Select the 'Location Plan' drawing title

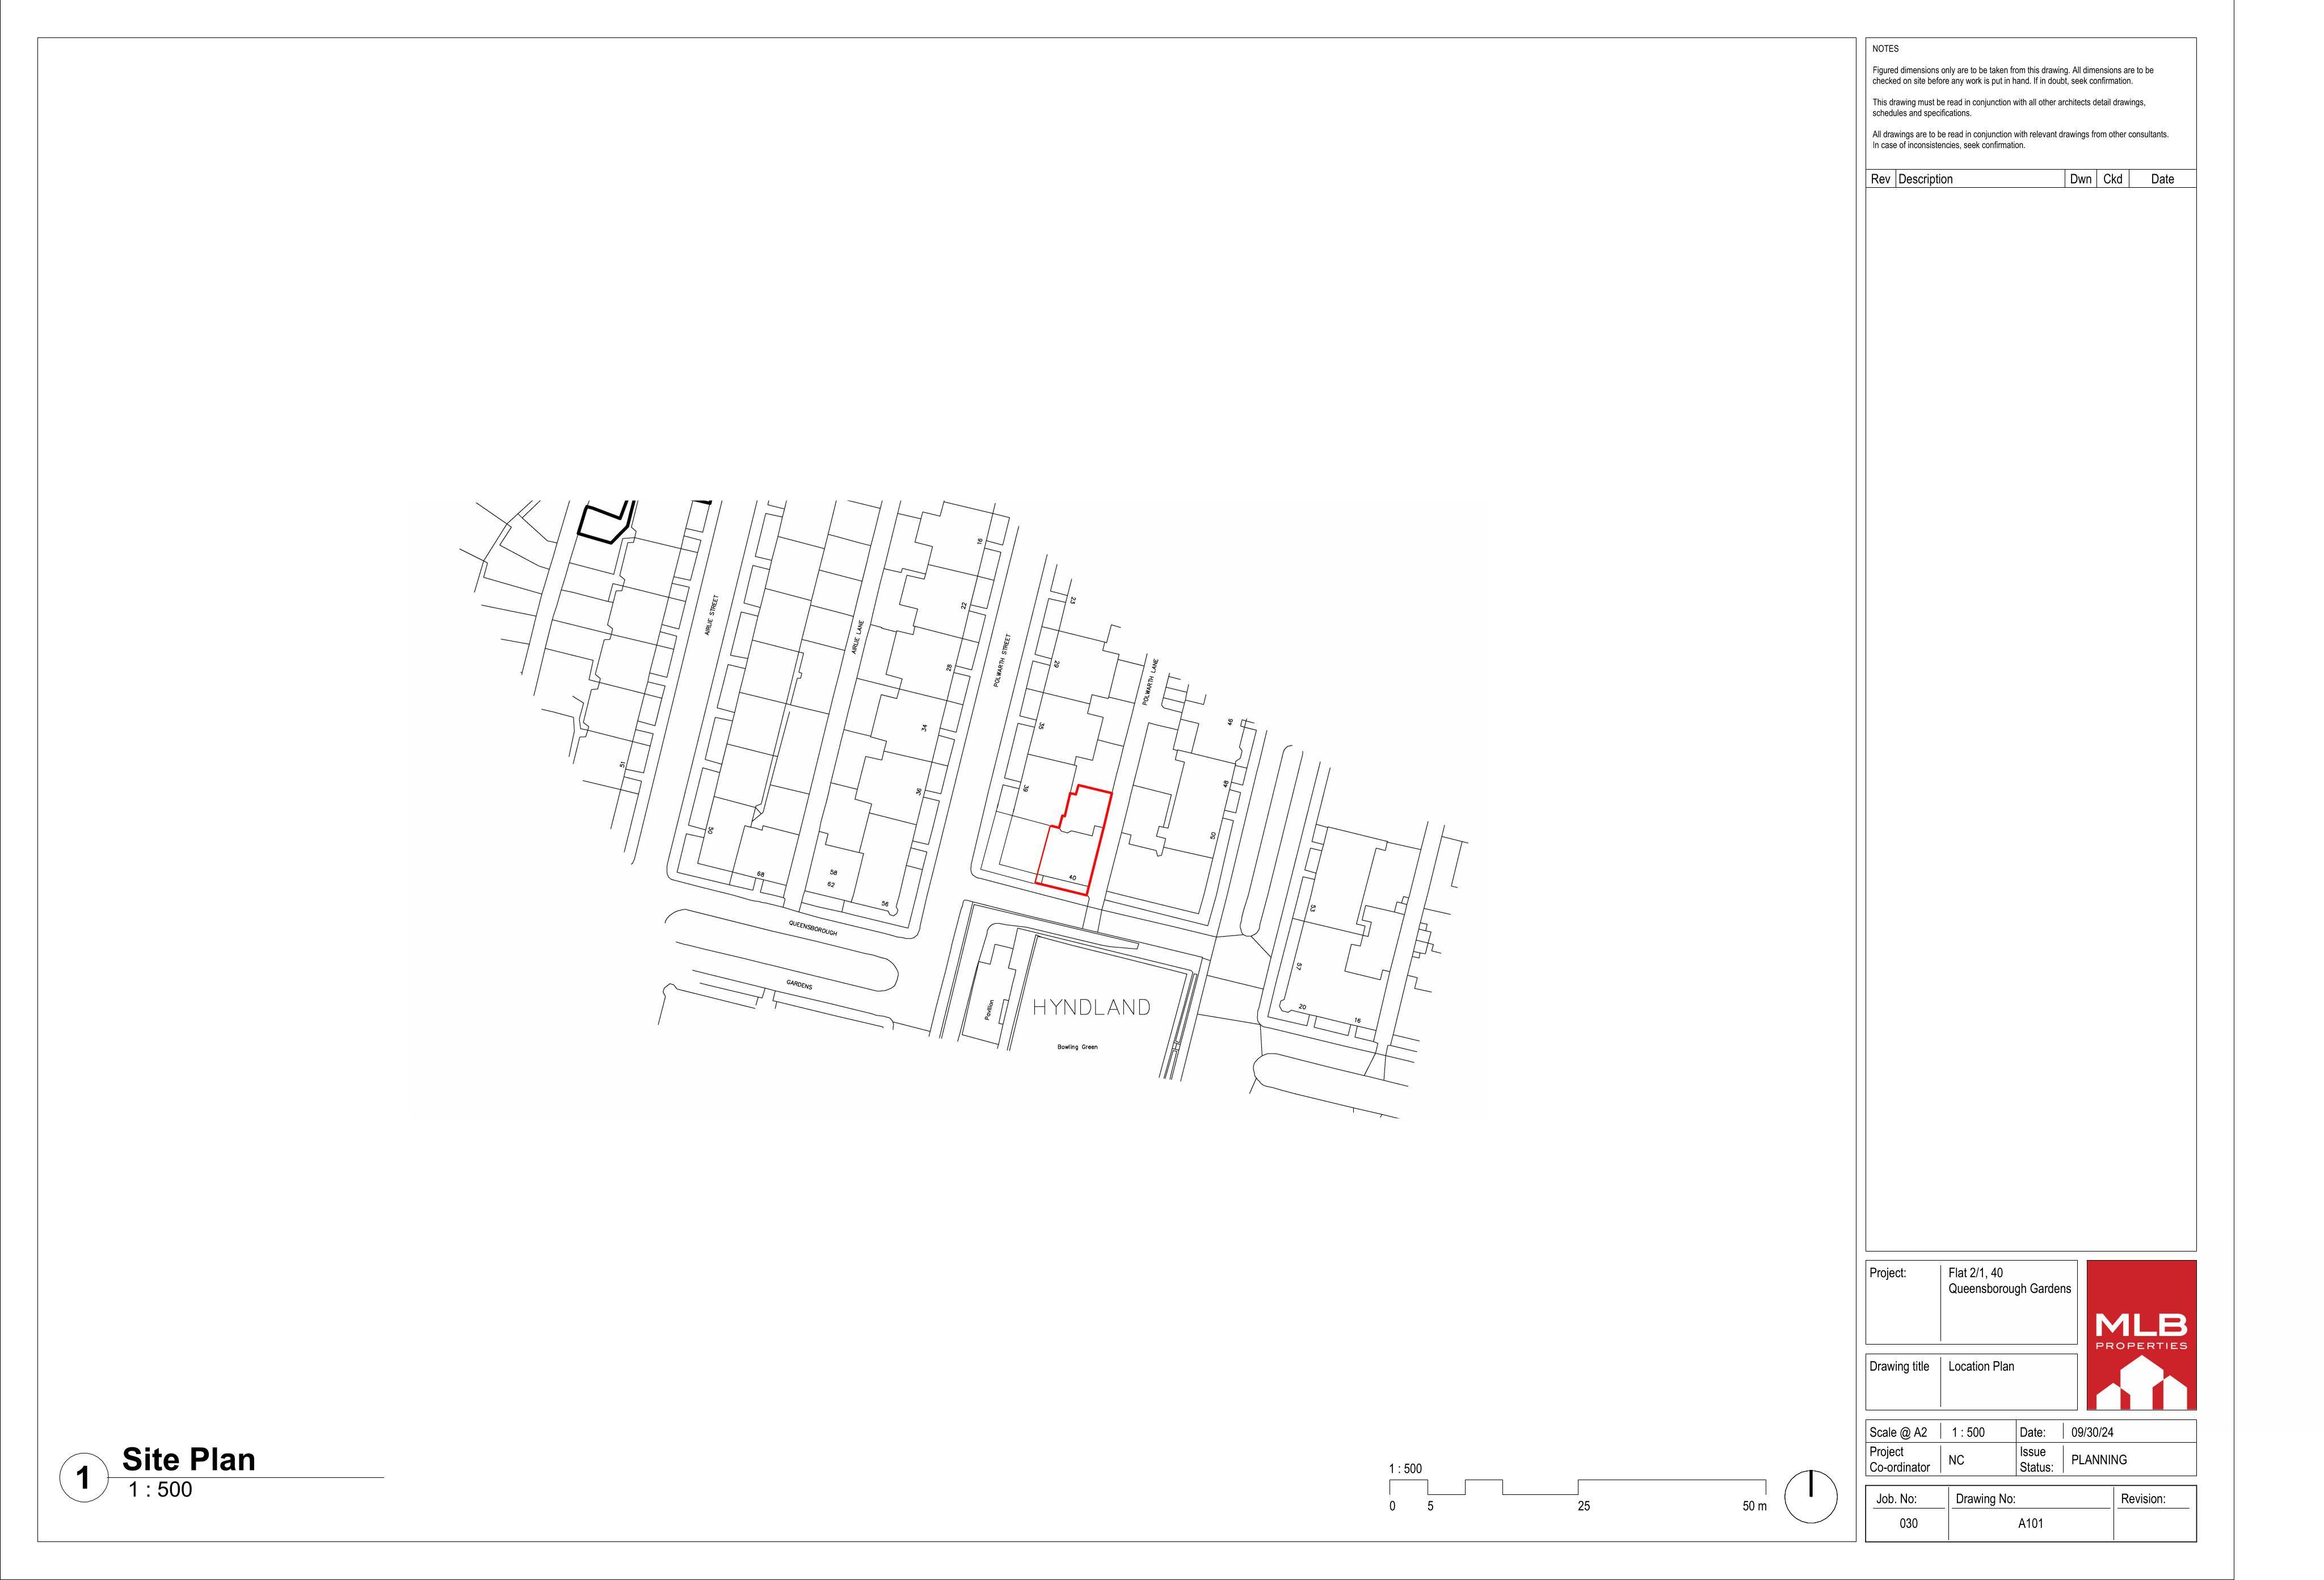pos(1981,1366)
